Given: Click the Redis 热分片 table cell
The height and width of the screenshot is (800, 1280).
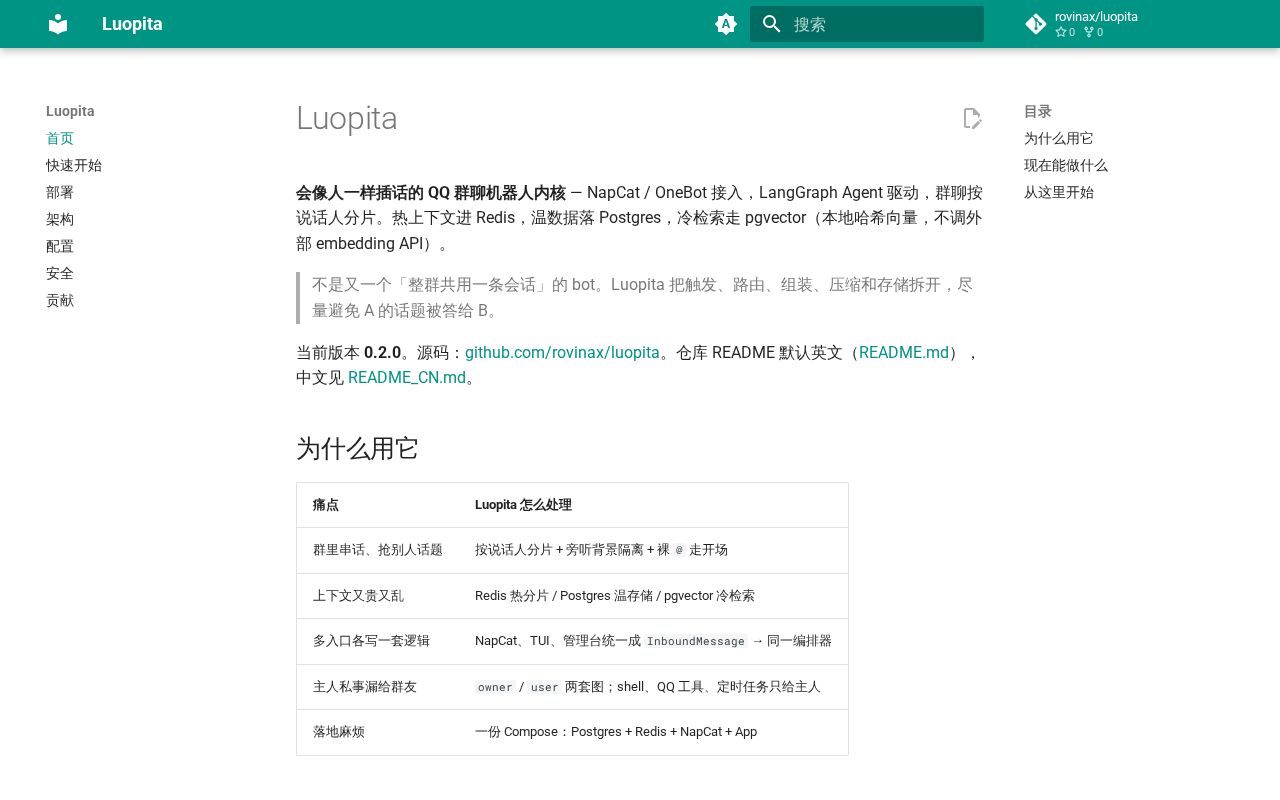Looking at the screenshot, I should pyautogui.click(x=653, y=596).
